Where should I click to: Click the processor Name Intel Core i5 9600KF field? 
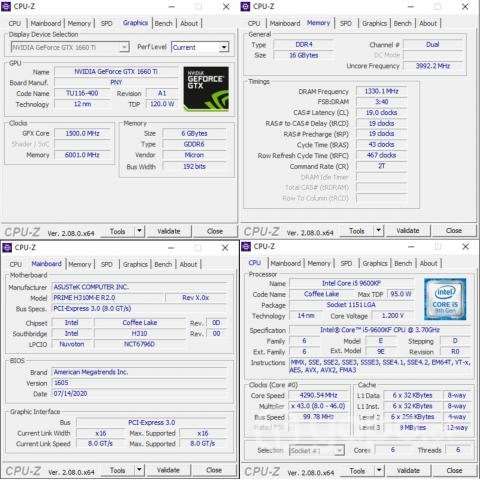351,283
